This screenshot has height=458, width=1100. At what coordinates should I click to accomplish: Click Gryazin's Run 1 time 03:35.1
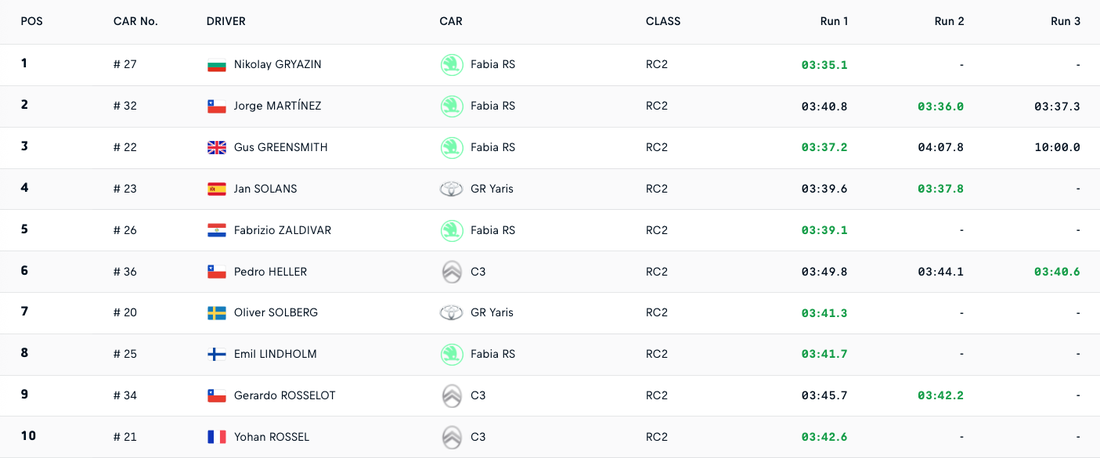click(824, 65)
